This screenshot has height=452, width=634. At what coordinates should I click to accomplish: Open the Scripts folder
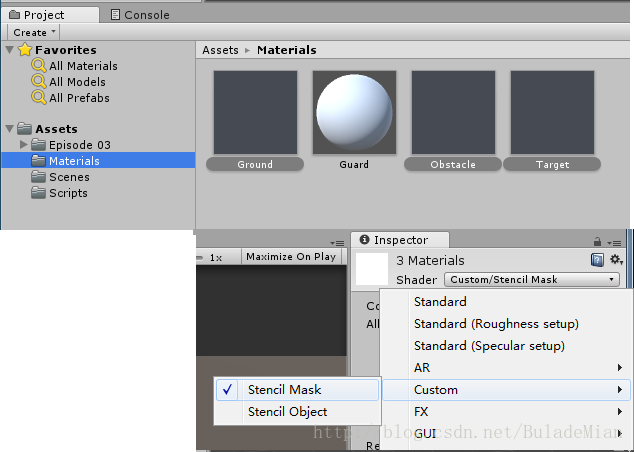[x=68, y=193]
